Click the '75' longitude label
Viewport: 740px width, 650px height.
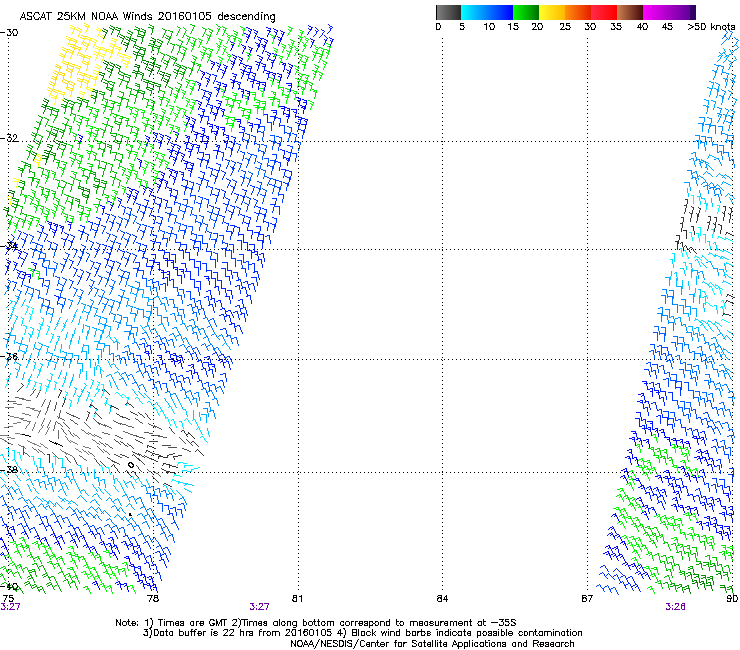(8, 599)
